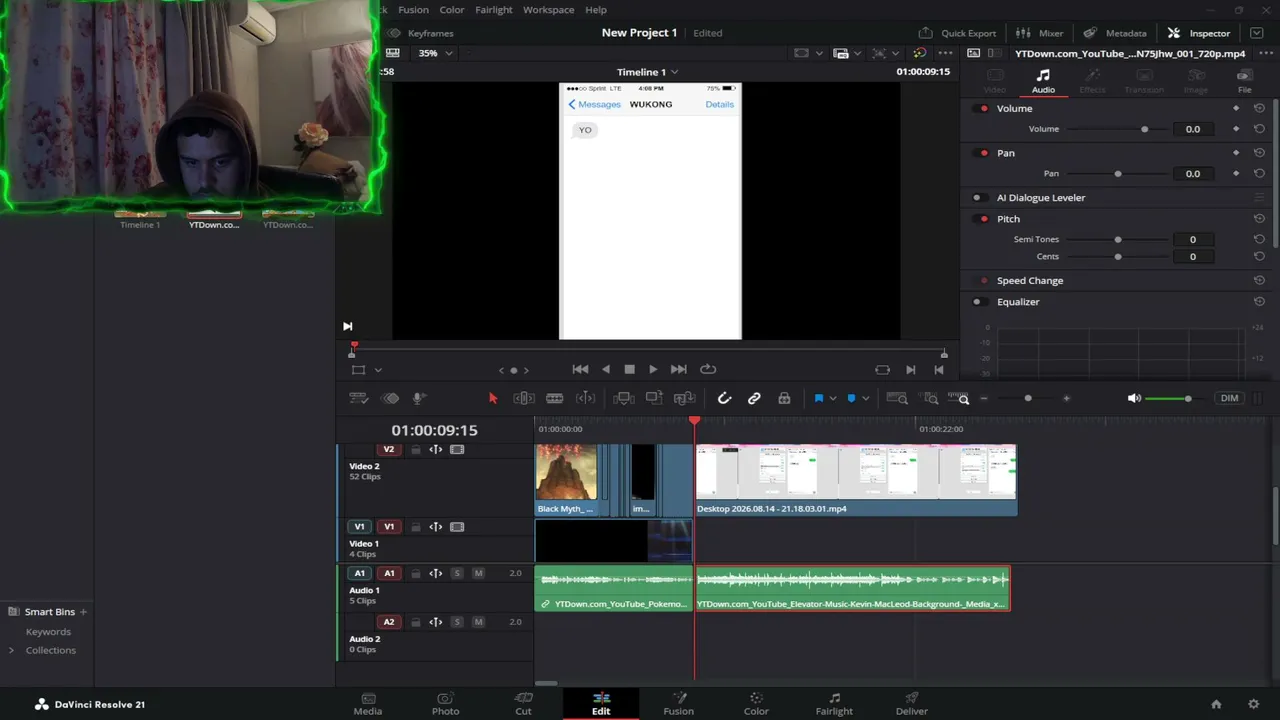The width and height of the screenshot is (1280, 720).
Task: Select the arrow Selection Mode tool
Action: pos(492,398)
